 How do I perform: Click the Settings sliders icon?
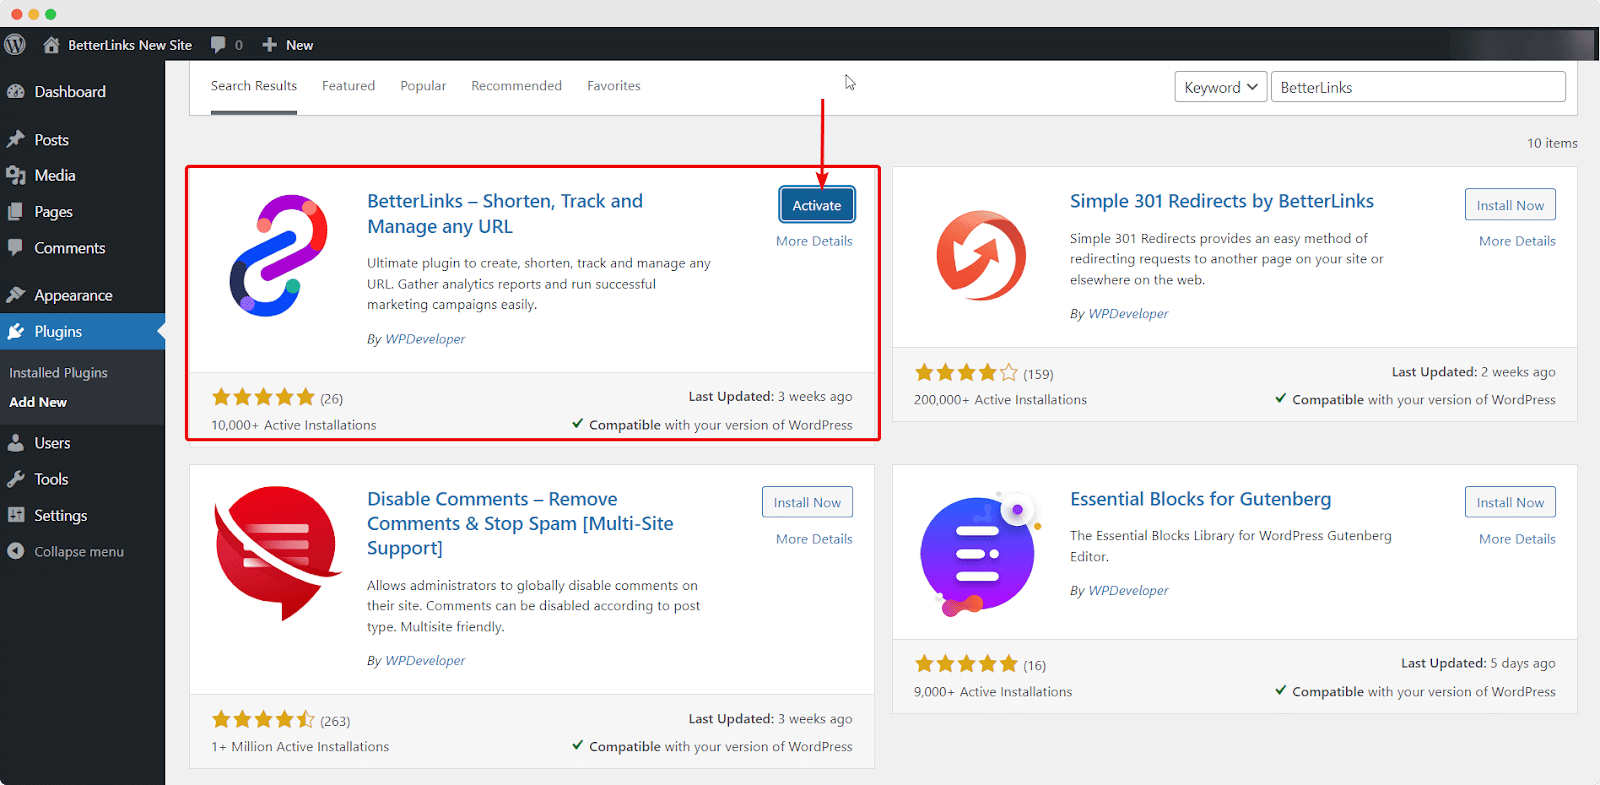(x=16, y=515)
